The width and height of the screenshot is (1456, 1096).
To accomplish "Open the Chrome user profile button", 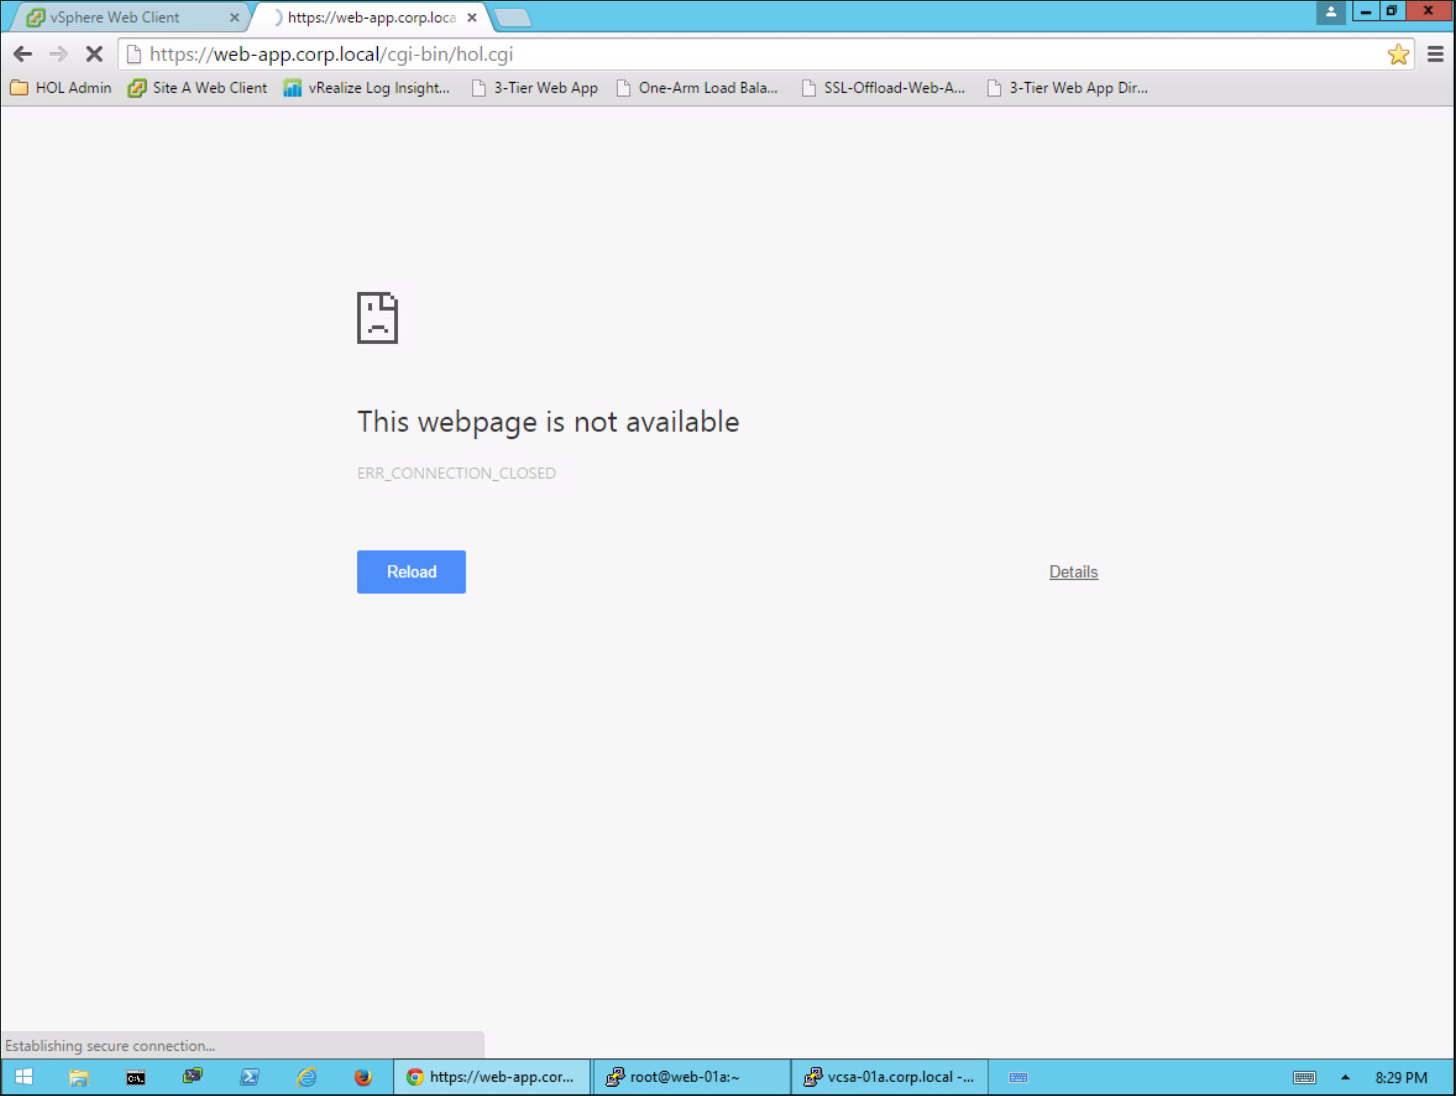I will pyautogui.click(x=1330, y=12).
